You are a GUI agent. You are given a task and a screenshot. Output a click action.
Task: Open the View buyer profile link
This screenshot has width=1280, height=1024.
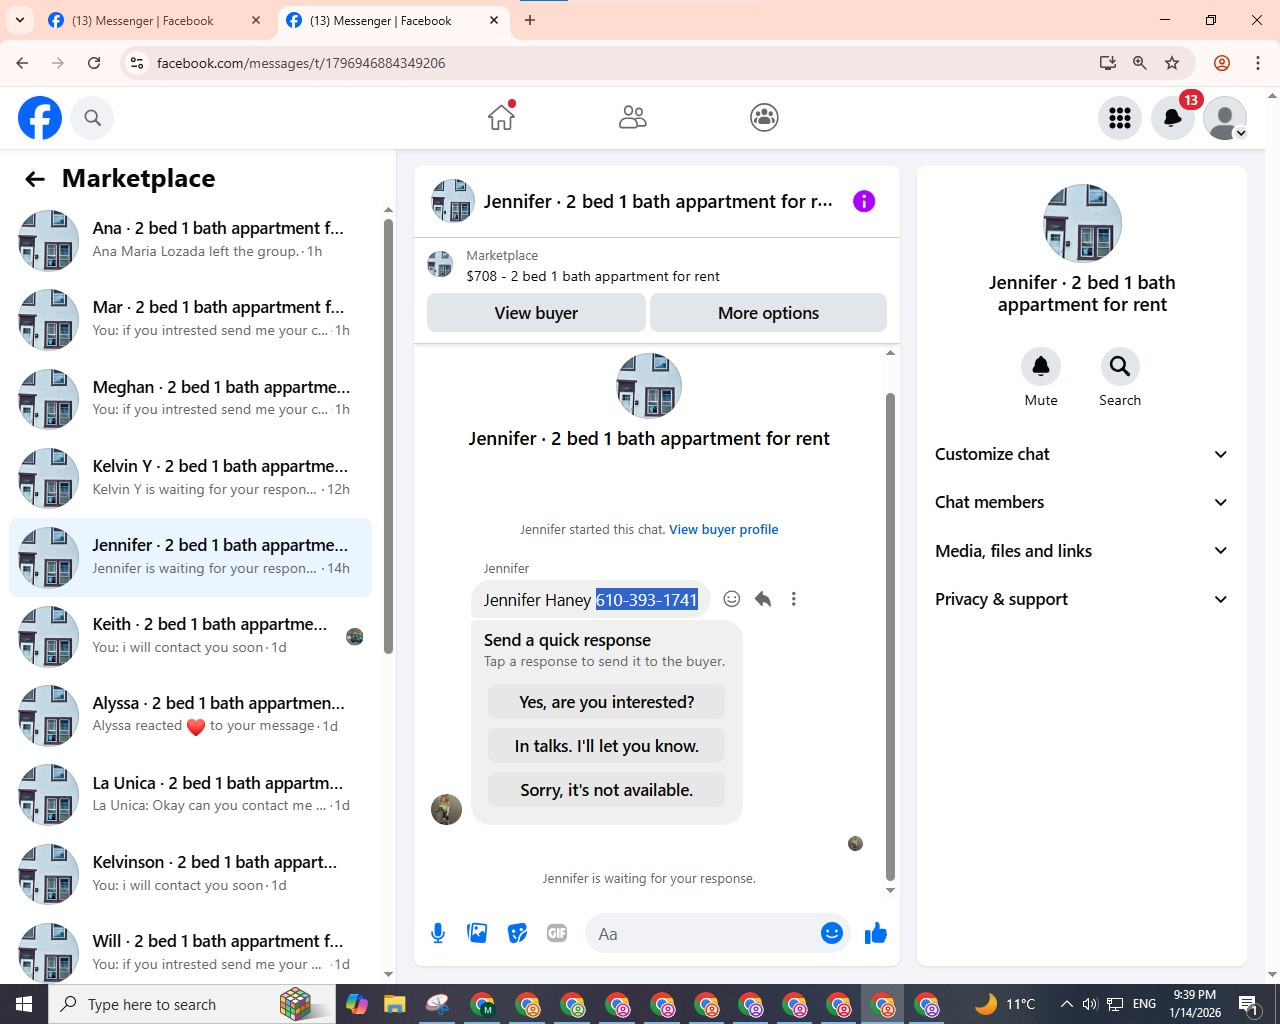[x=723, y=530]
